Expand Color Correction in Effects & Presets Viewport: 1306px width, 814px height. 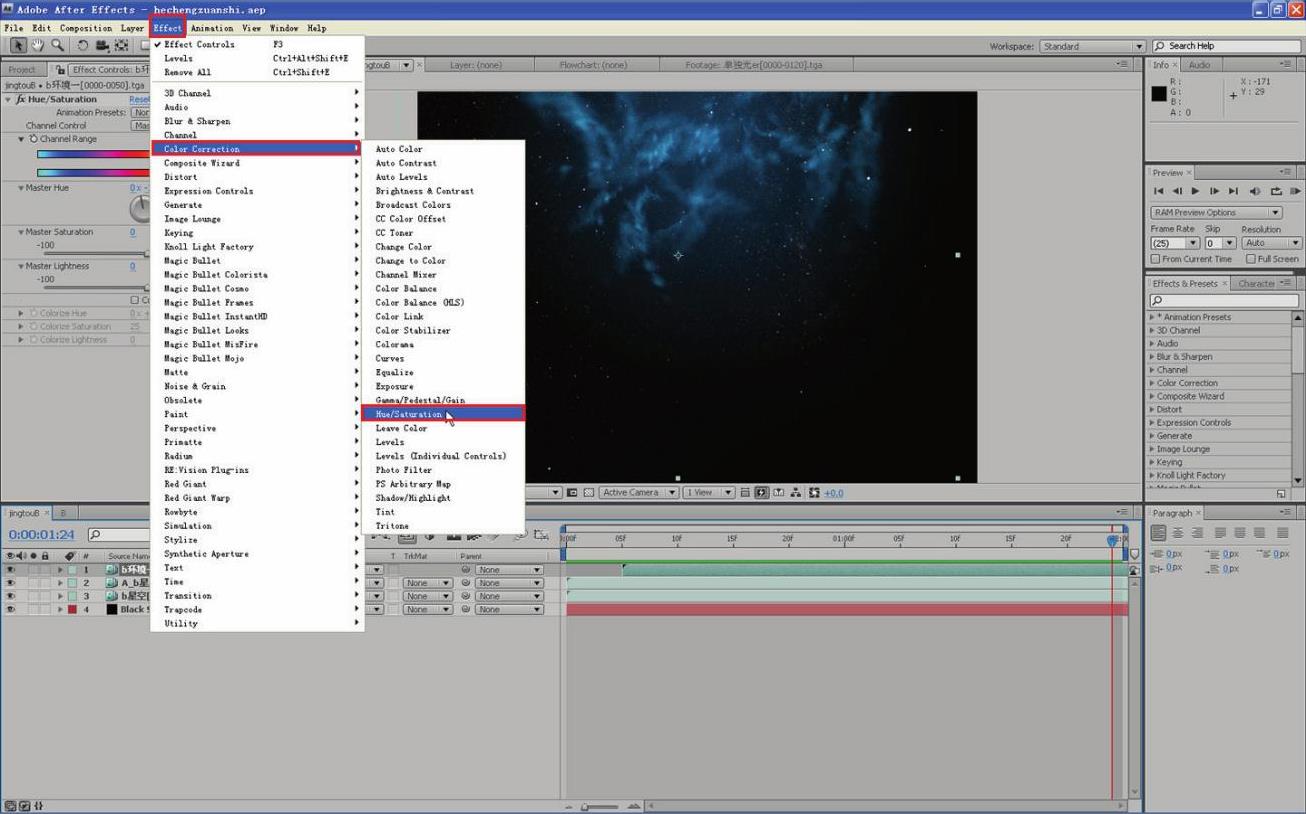pyautogui.click(x=1152, y=383)
